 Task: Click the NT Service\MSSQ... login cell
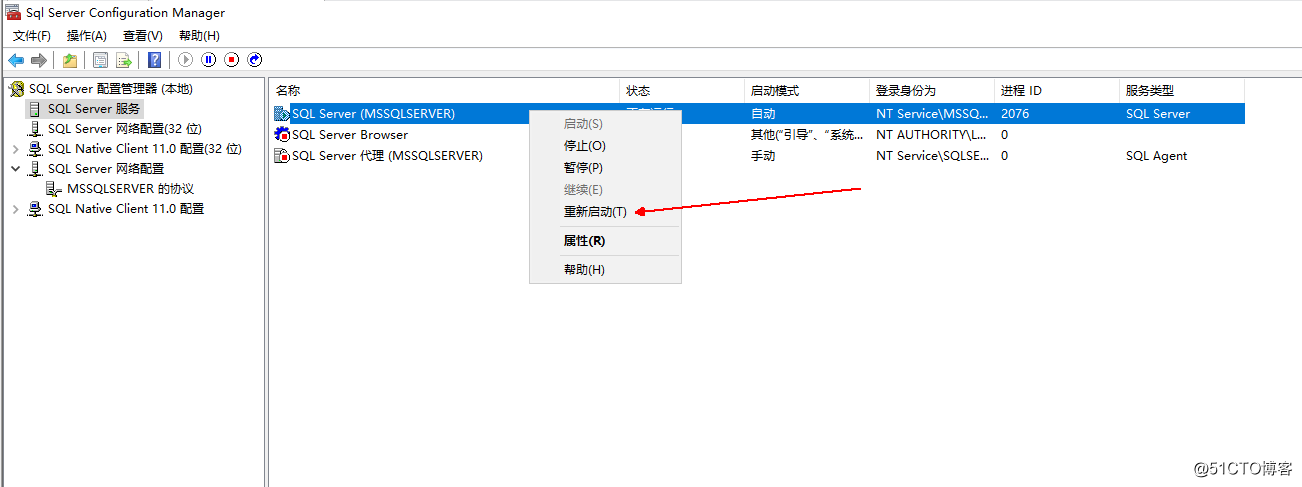932,114
